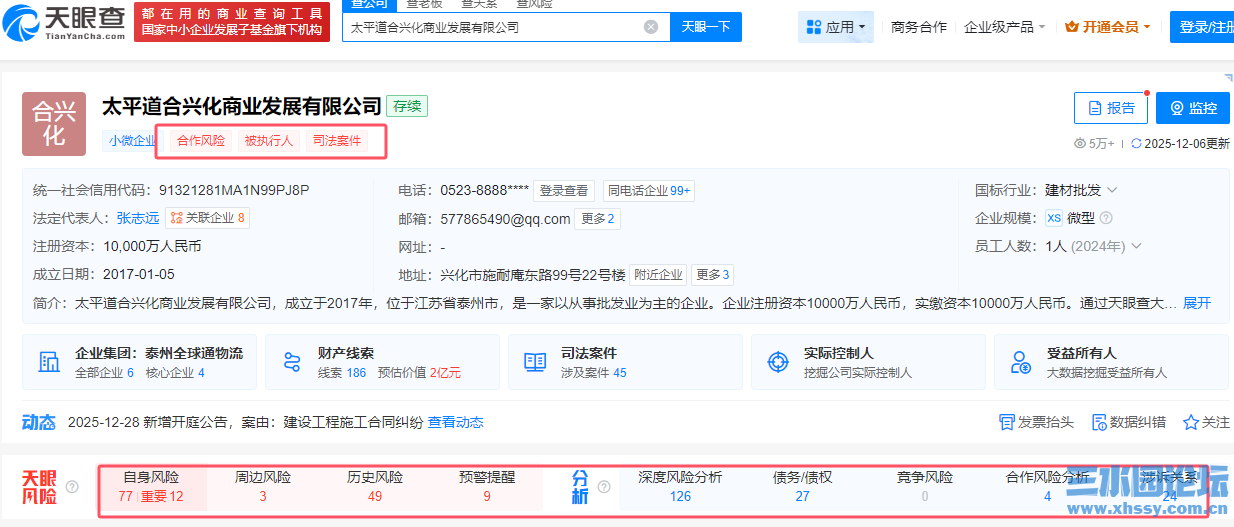Click the 关注 star to follow company
The height and width of the screenshot is (527, 1234).
pyautogui.click(x=1191, y=423)
